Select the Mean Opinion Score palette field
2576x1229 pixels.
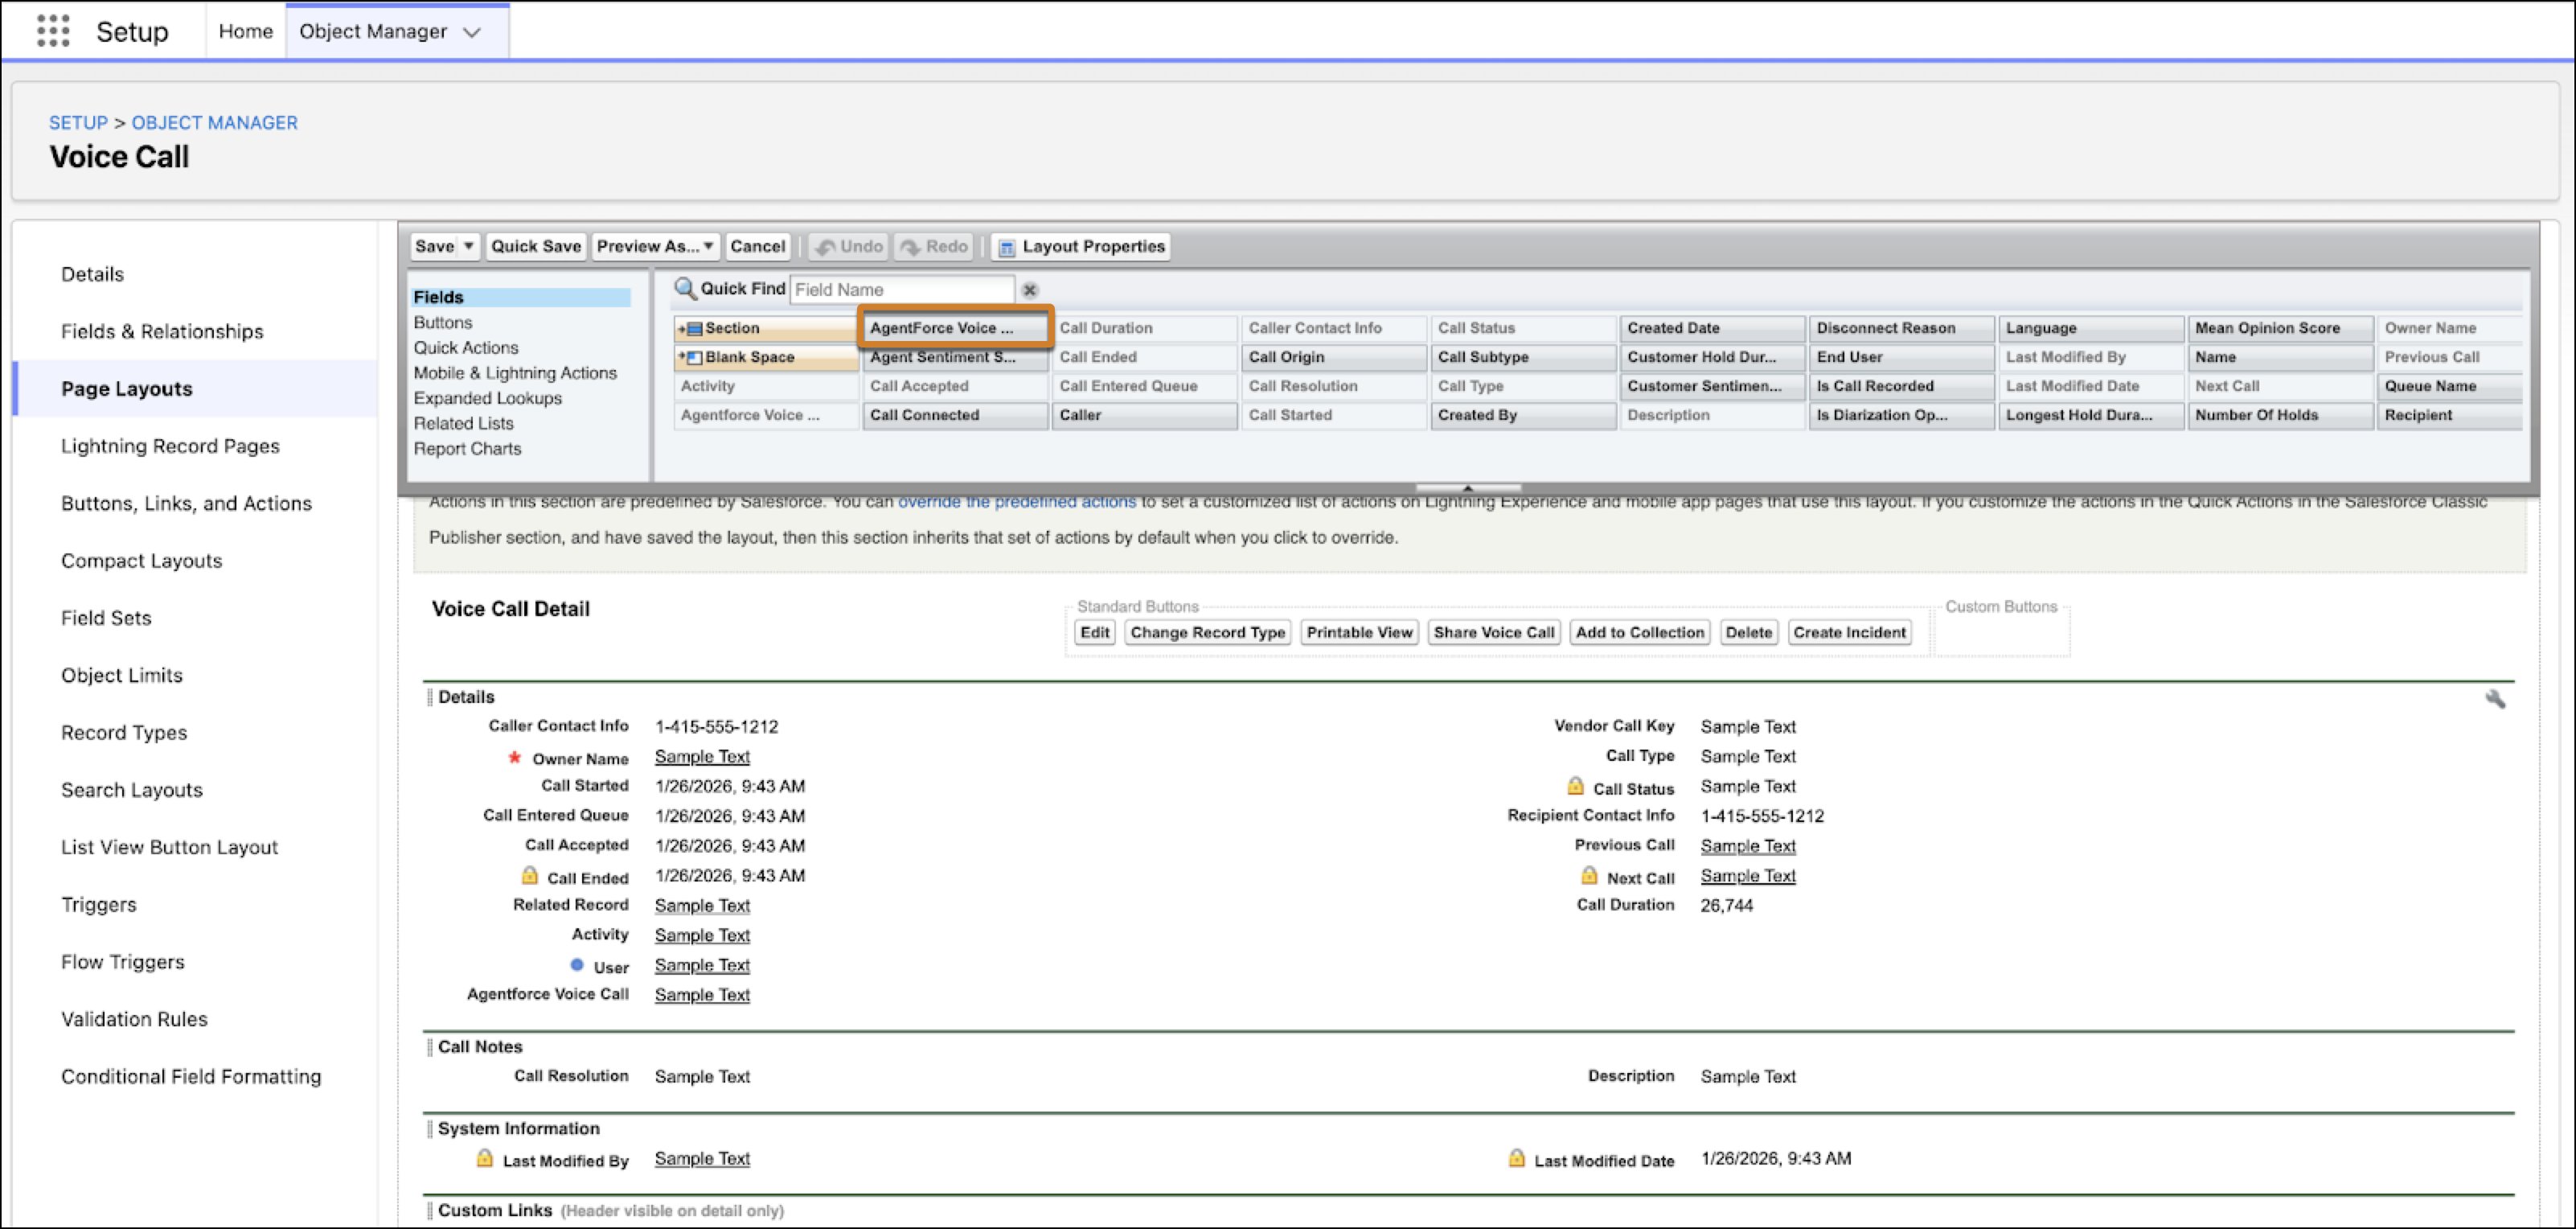(2281, 328)
